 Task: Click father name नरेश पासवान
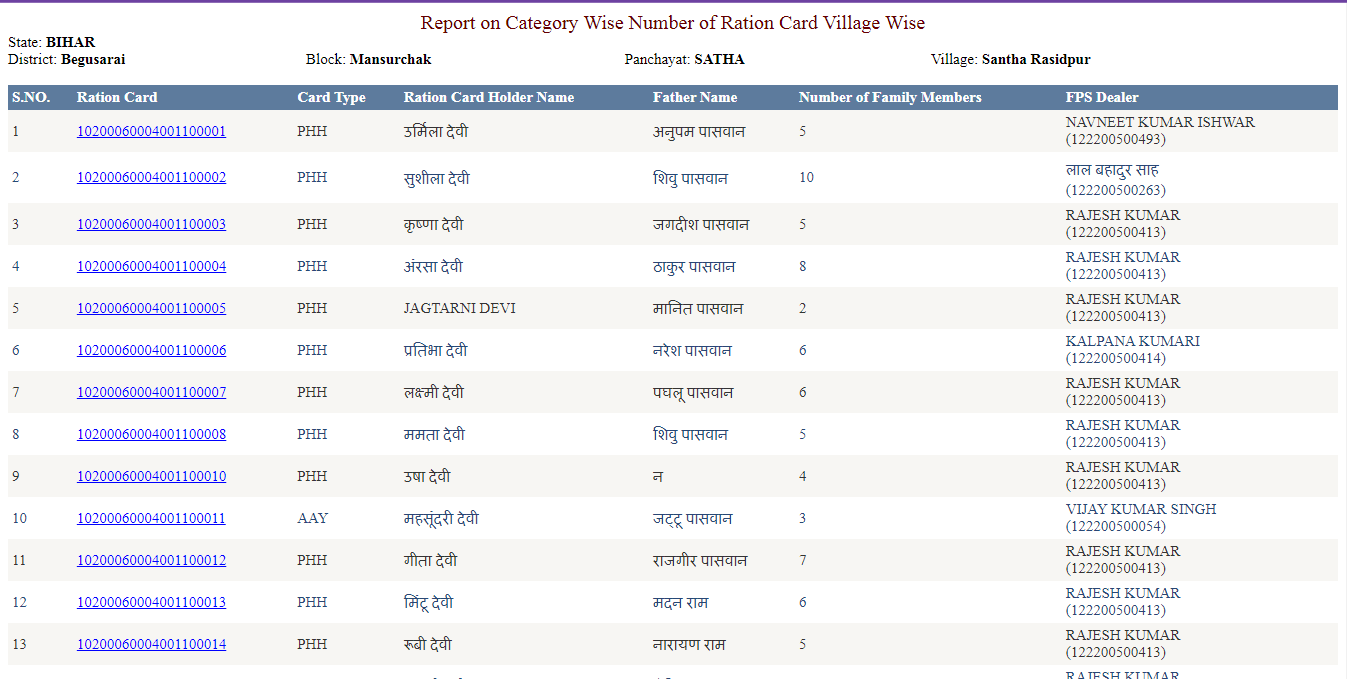click(692, 350)
